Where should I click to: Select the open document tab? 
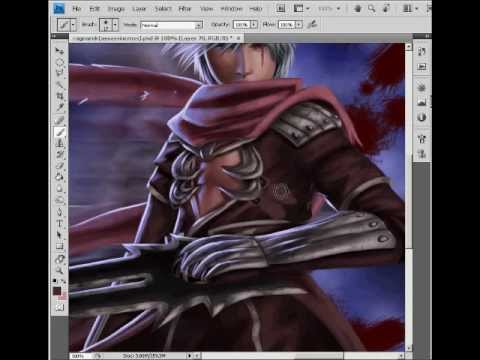coord(156,38)
